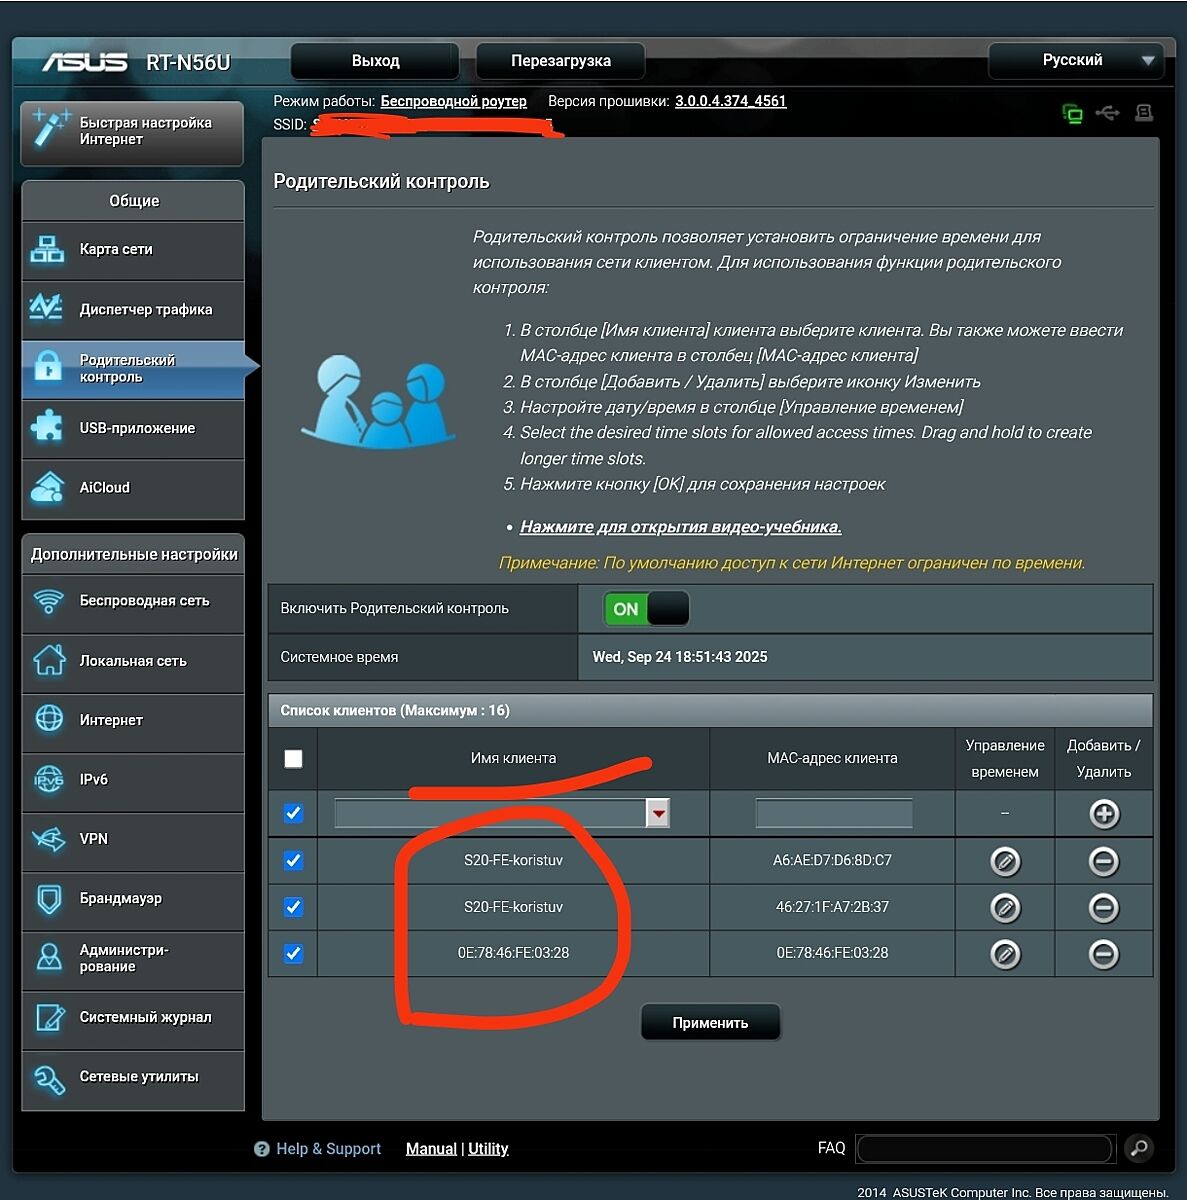Edit time schedule for MAC A6:AE:D7:D6:8D:C7
This screenshot has width=1187, height=1200.
click(1004, 861)
